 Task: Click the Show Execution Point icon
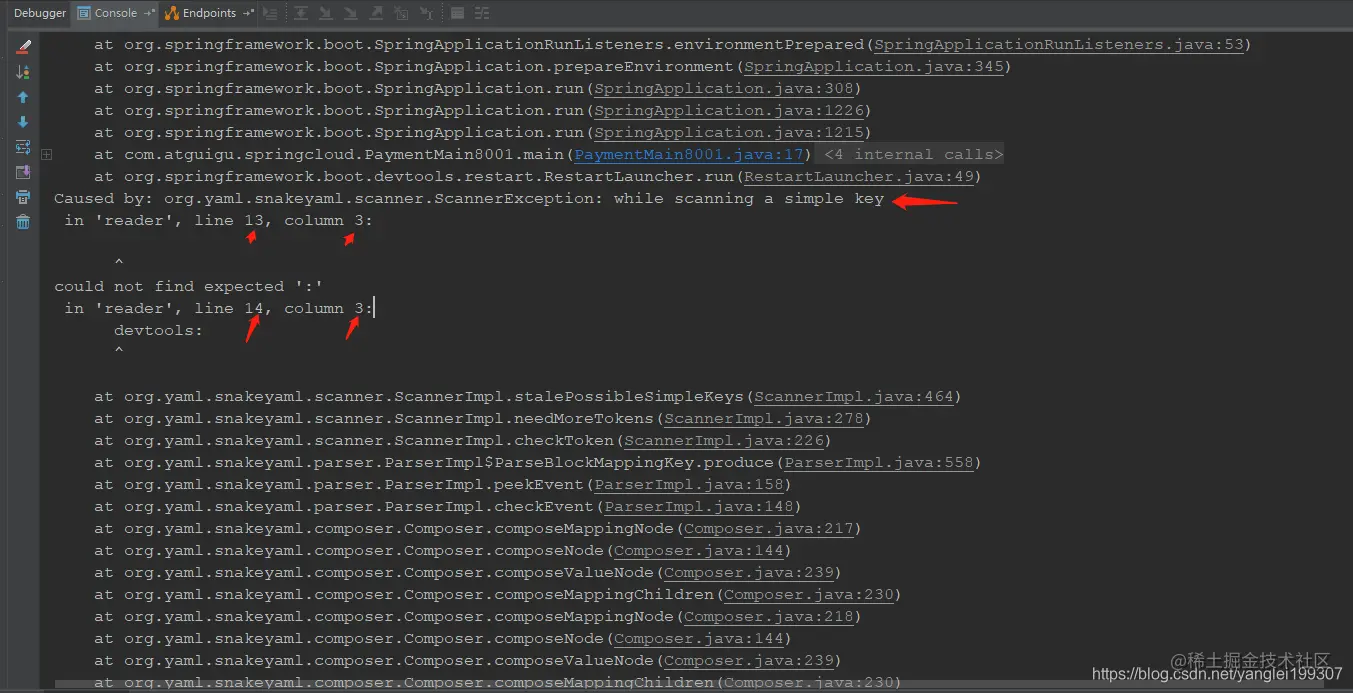[271, 13]
